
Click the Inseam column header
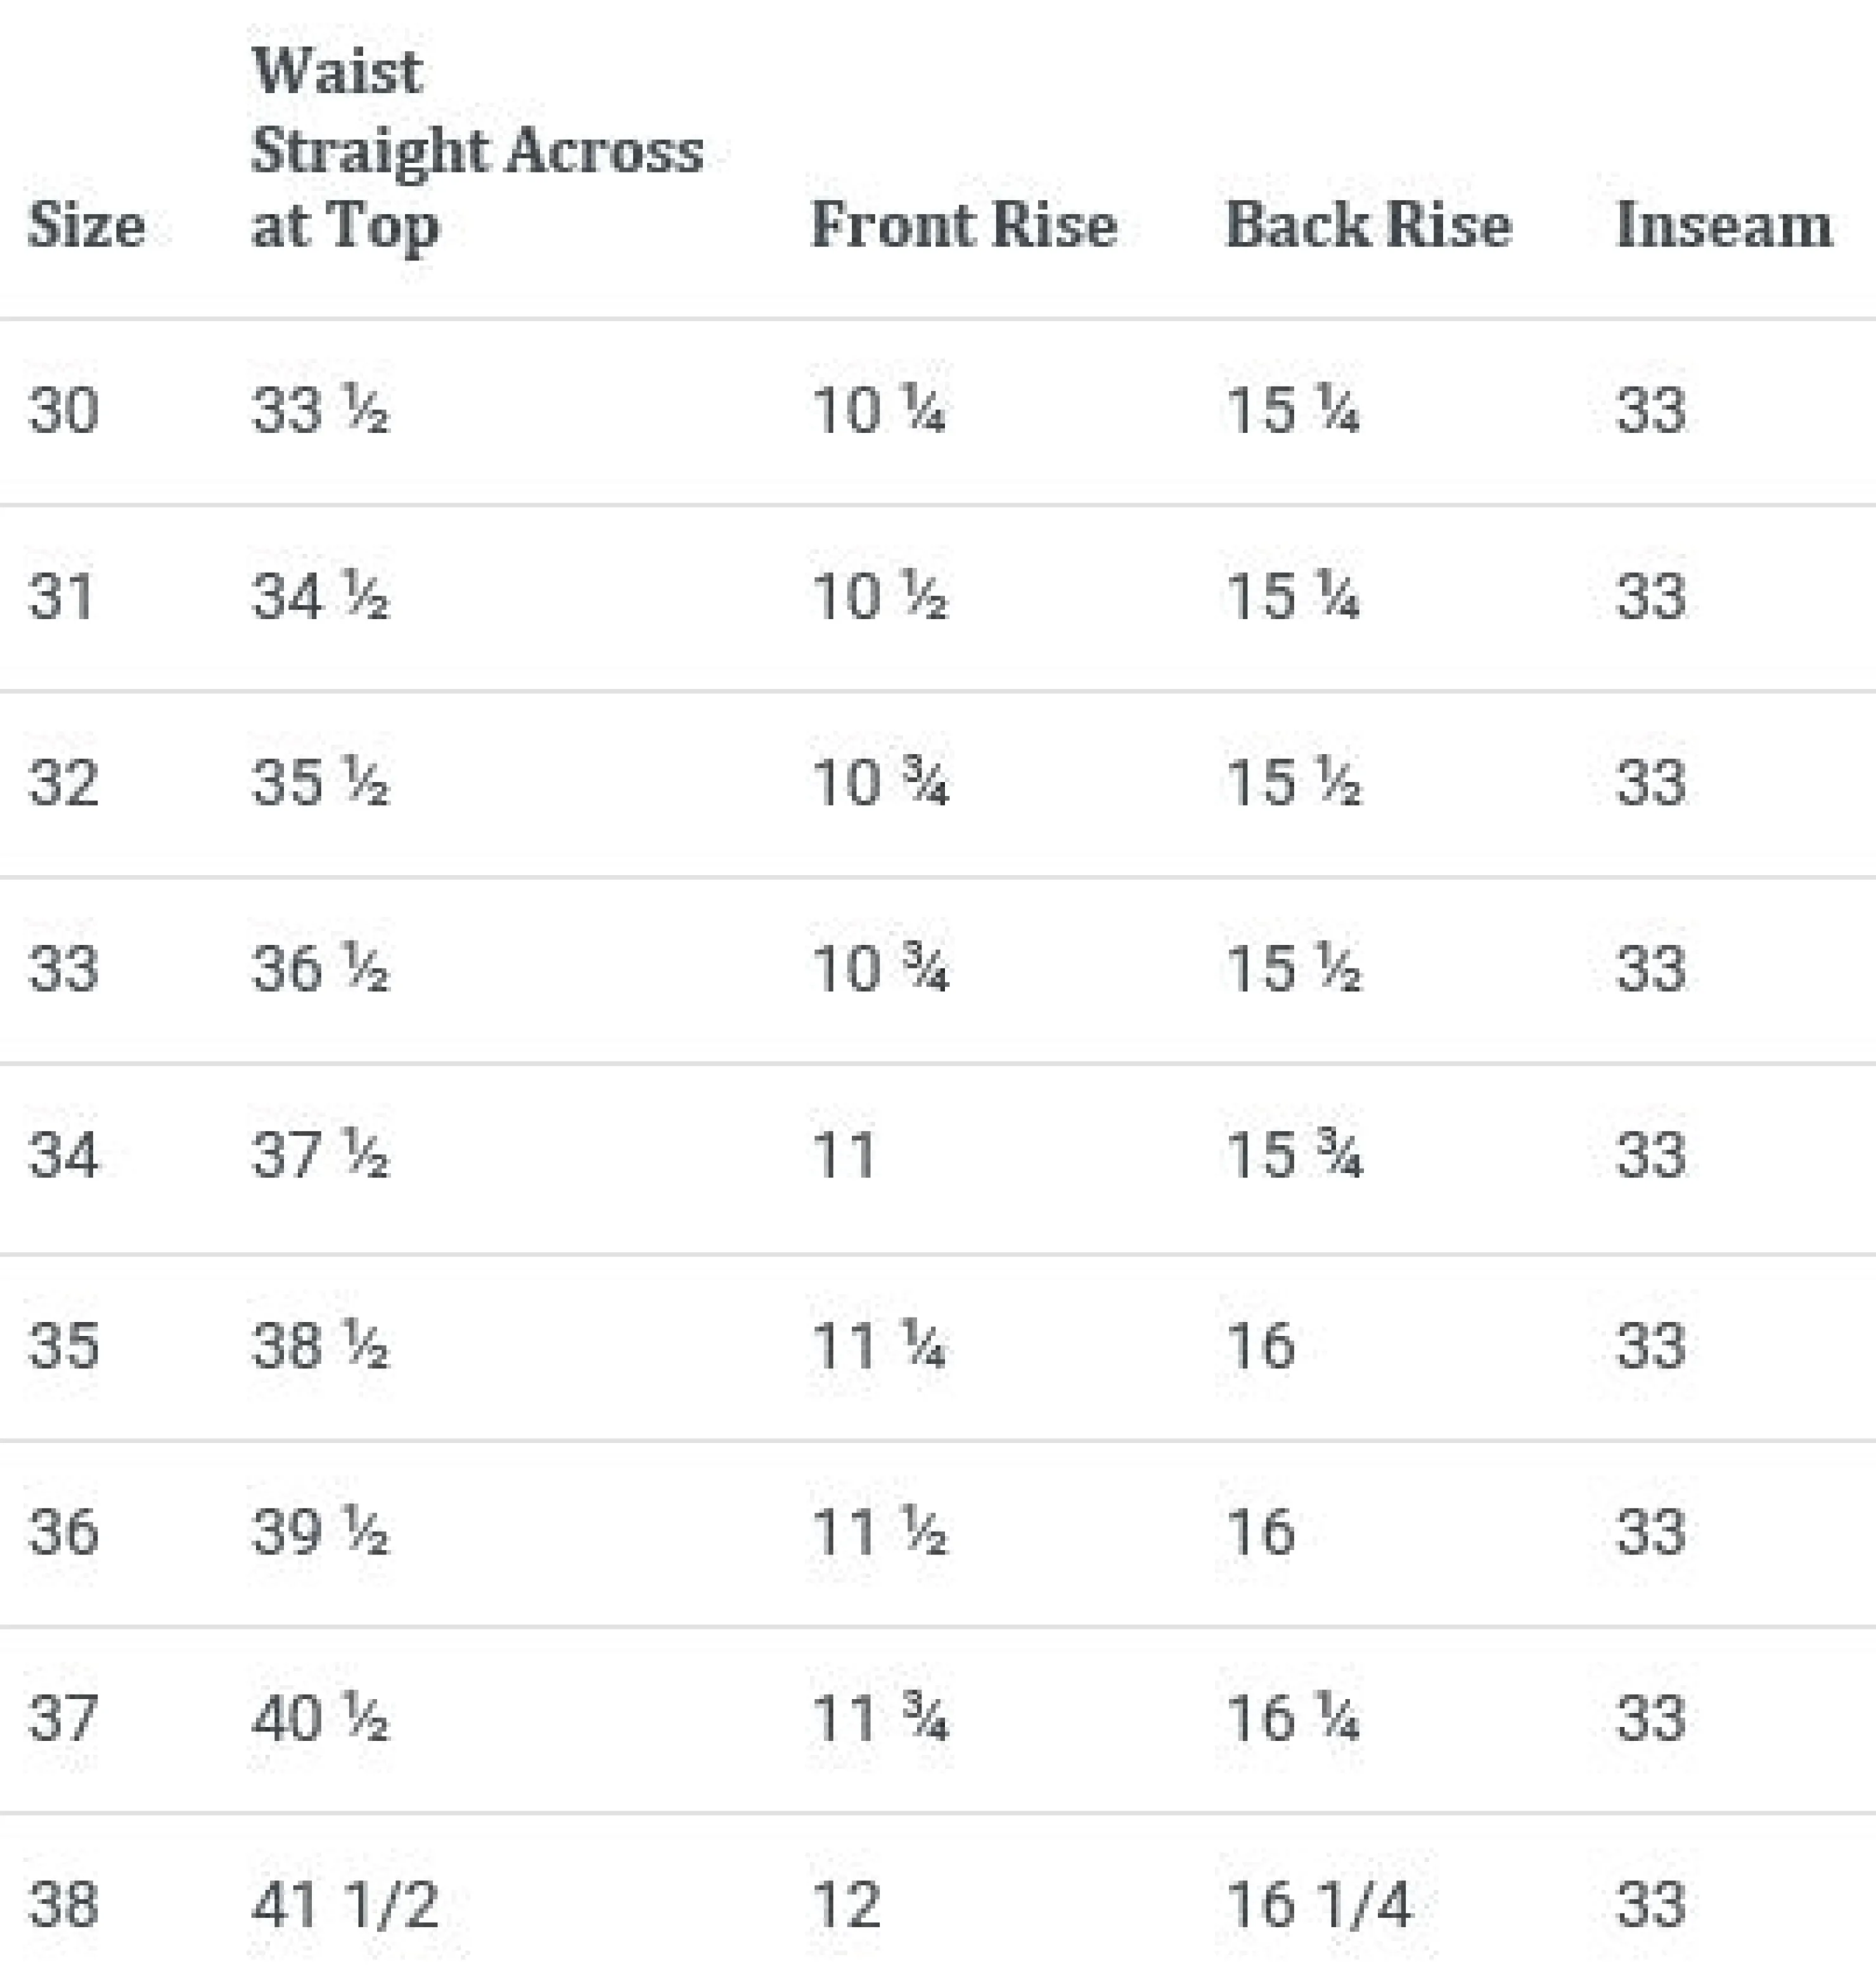[x=1723, y=225]
